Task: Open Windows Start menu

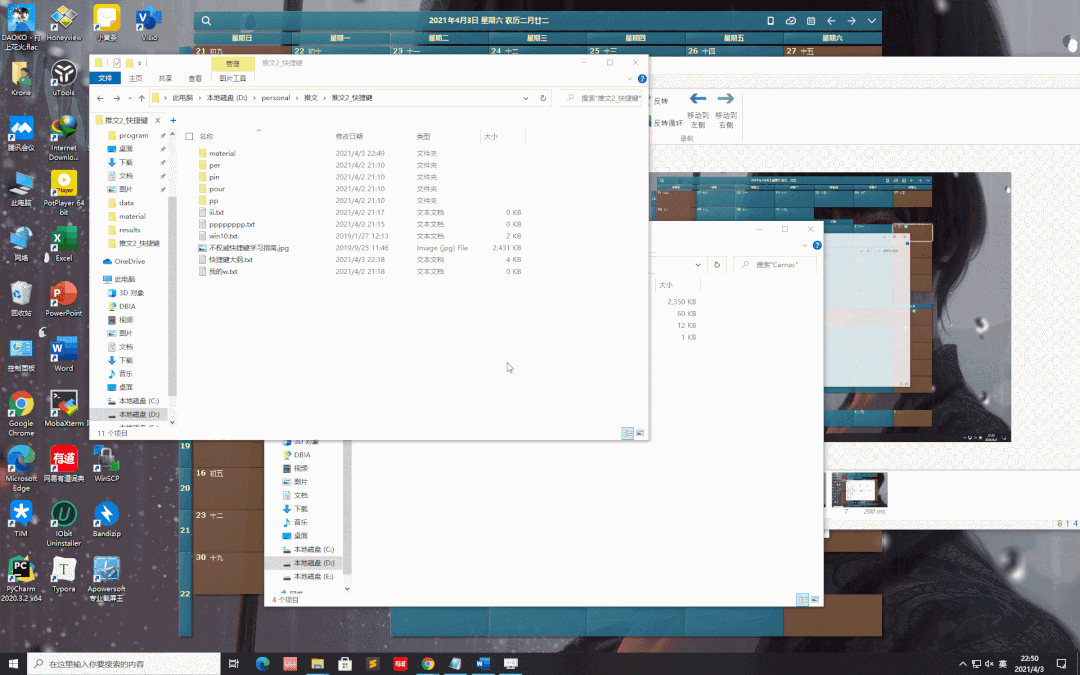Action: (x=13, y=663)
